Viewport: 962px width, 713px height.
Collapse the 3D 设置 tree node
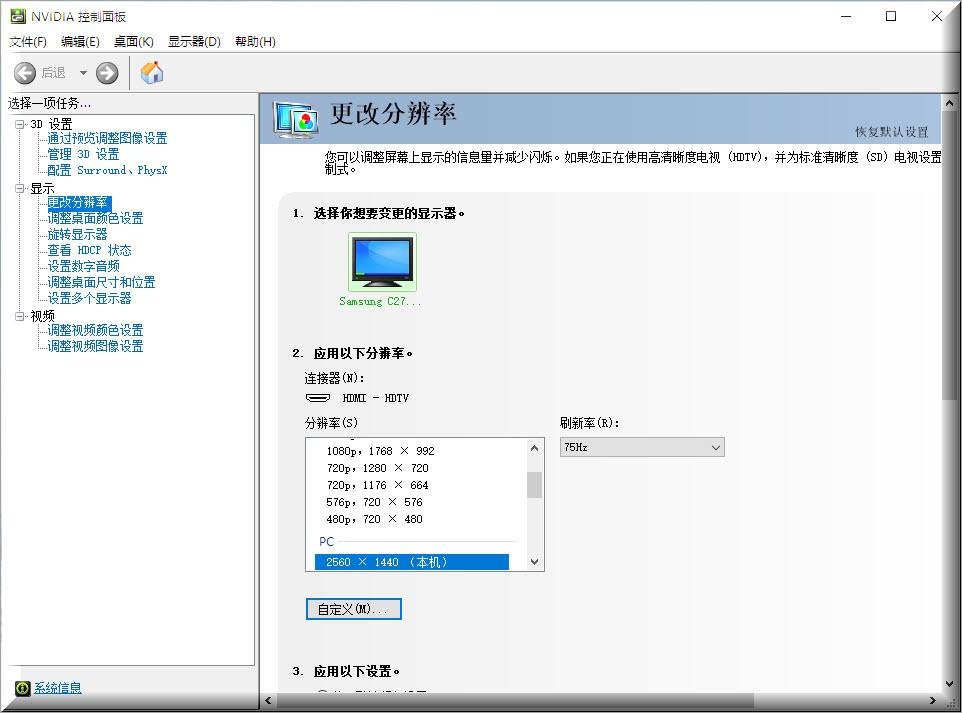point(20,125)
